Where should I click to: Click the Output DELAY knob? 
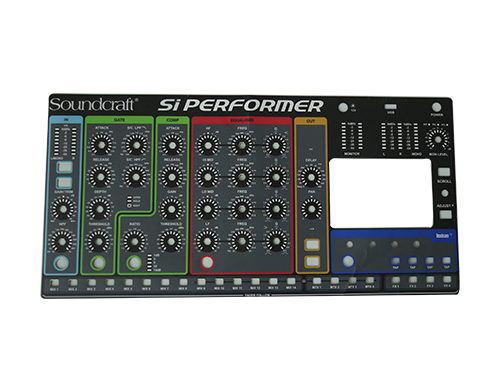[311, 177]
